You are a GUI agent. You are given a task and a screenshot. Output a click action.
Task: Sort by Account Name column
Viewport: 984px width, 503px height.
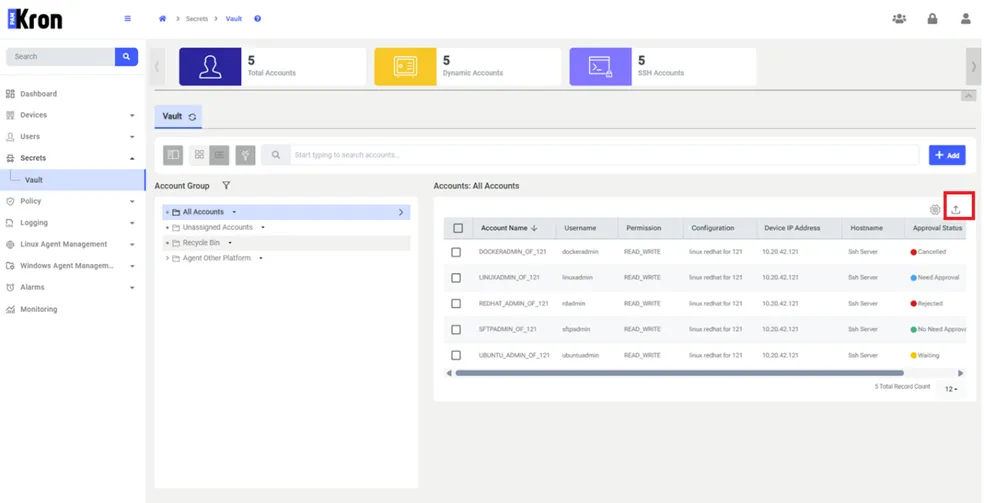[x=509, y=228]
